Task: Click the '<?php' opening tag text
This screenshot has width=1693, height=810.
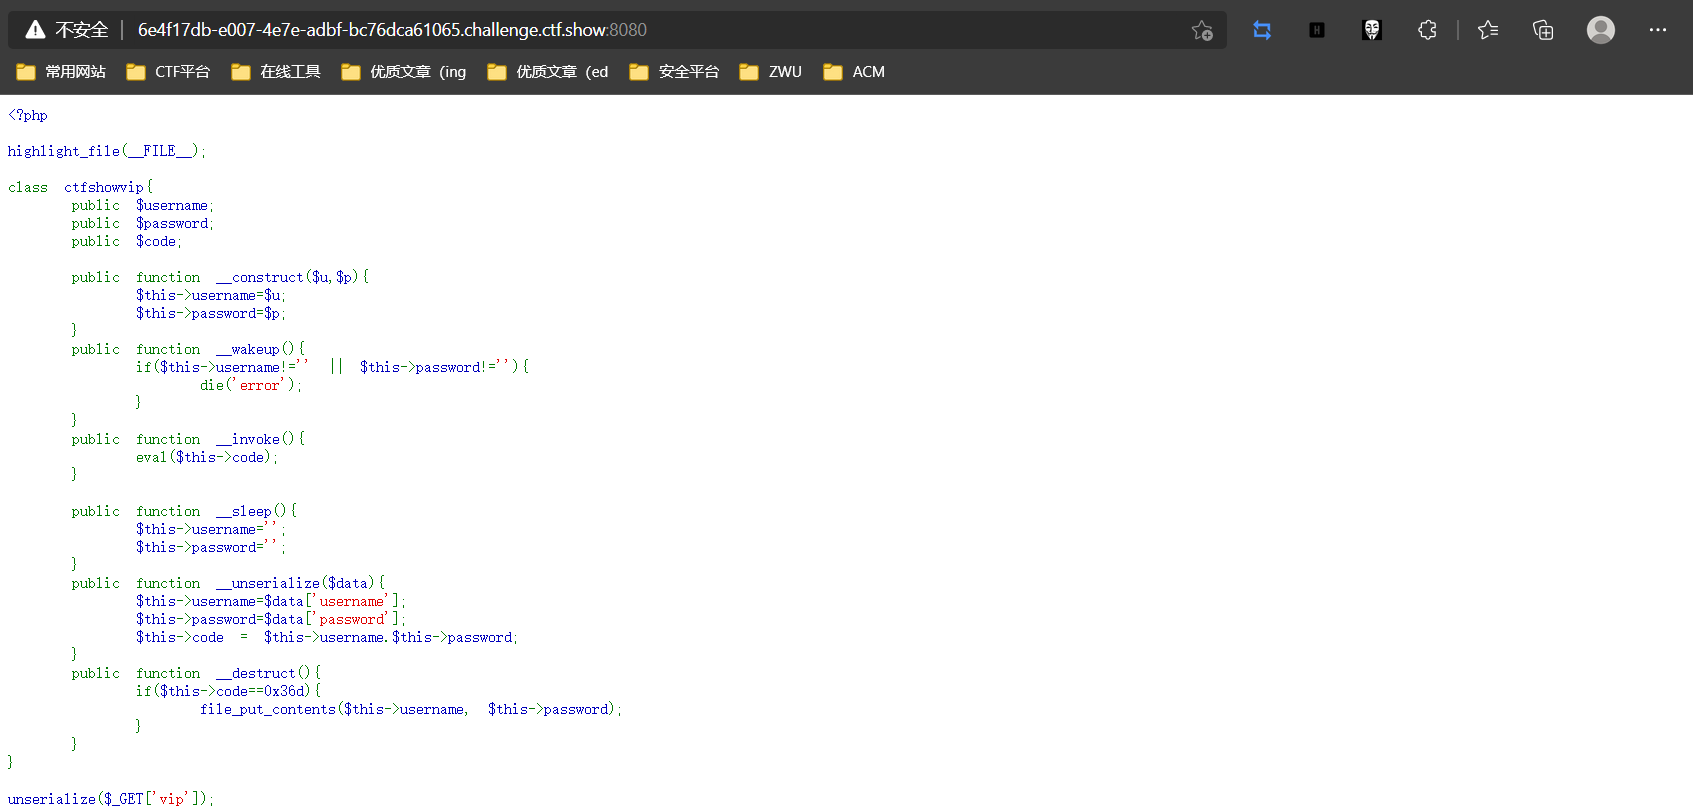Action: [28, 115]
